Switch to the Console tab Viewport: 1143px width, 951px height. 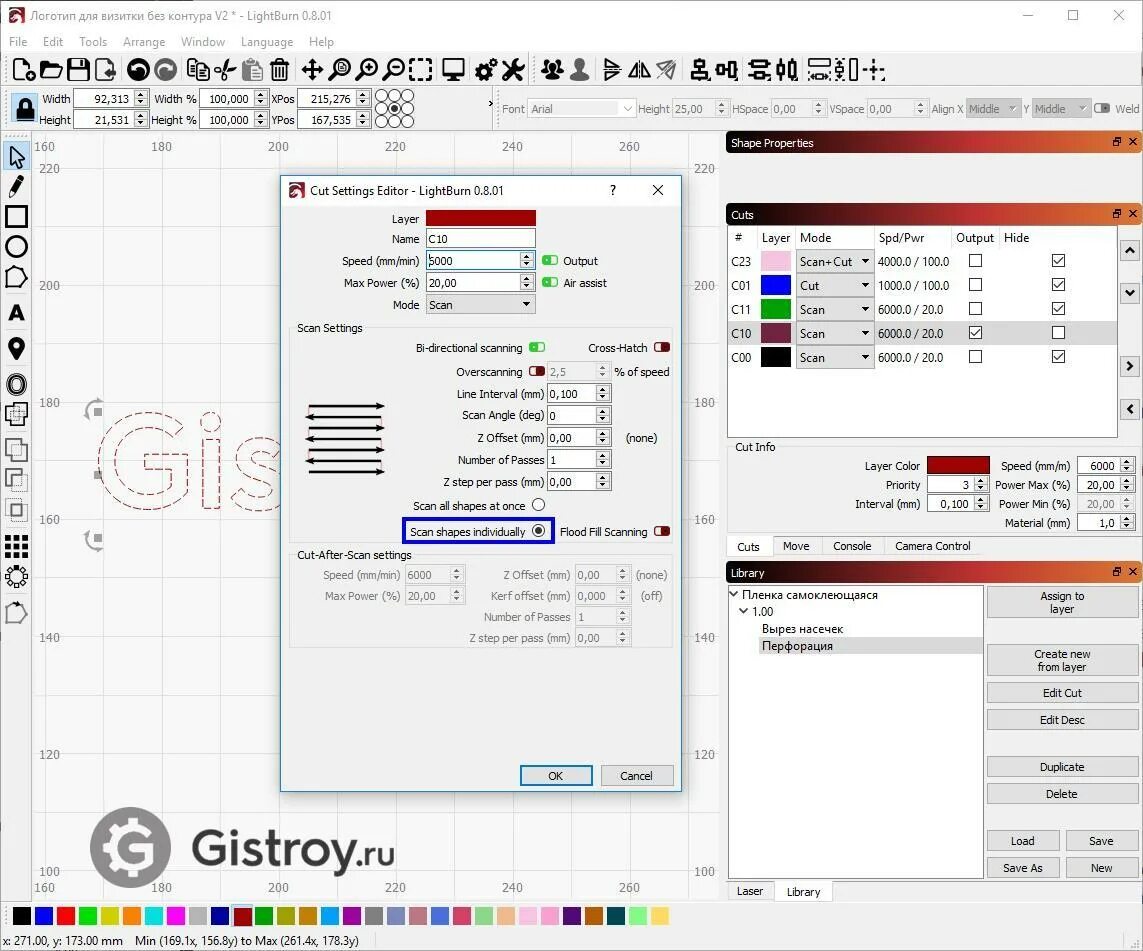click(852, 546)
